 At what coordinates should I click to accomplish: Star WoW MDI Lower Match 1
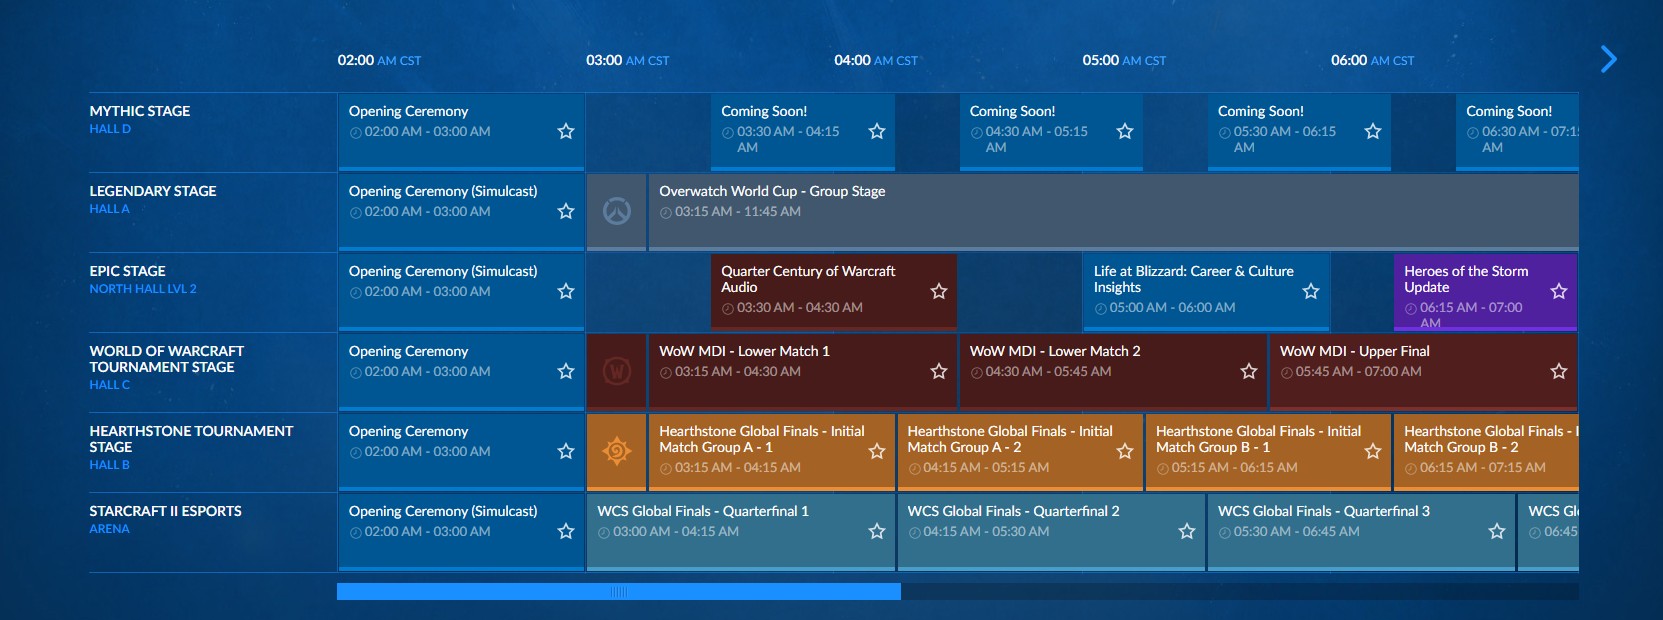click(x=939, y=371)
